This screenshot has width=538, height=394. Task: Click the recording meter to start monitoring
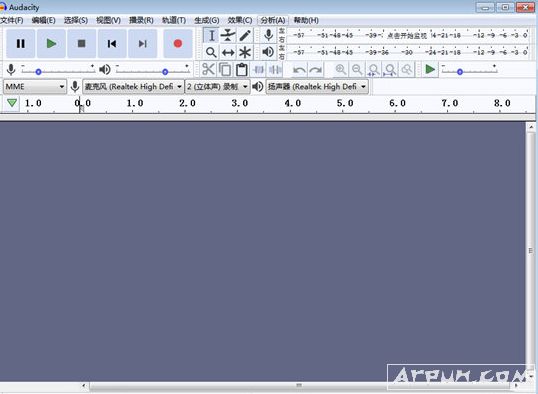pos(408,35)
